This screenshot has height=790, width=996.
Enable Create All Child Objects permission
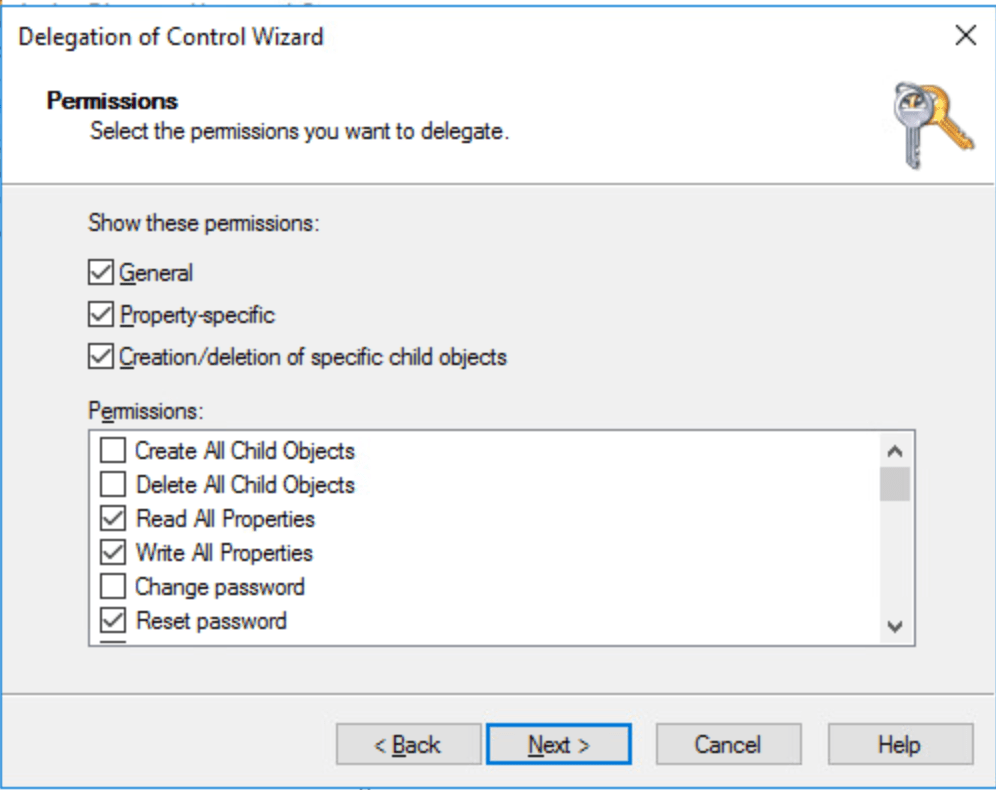[114, 451]
